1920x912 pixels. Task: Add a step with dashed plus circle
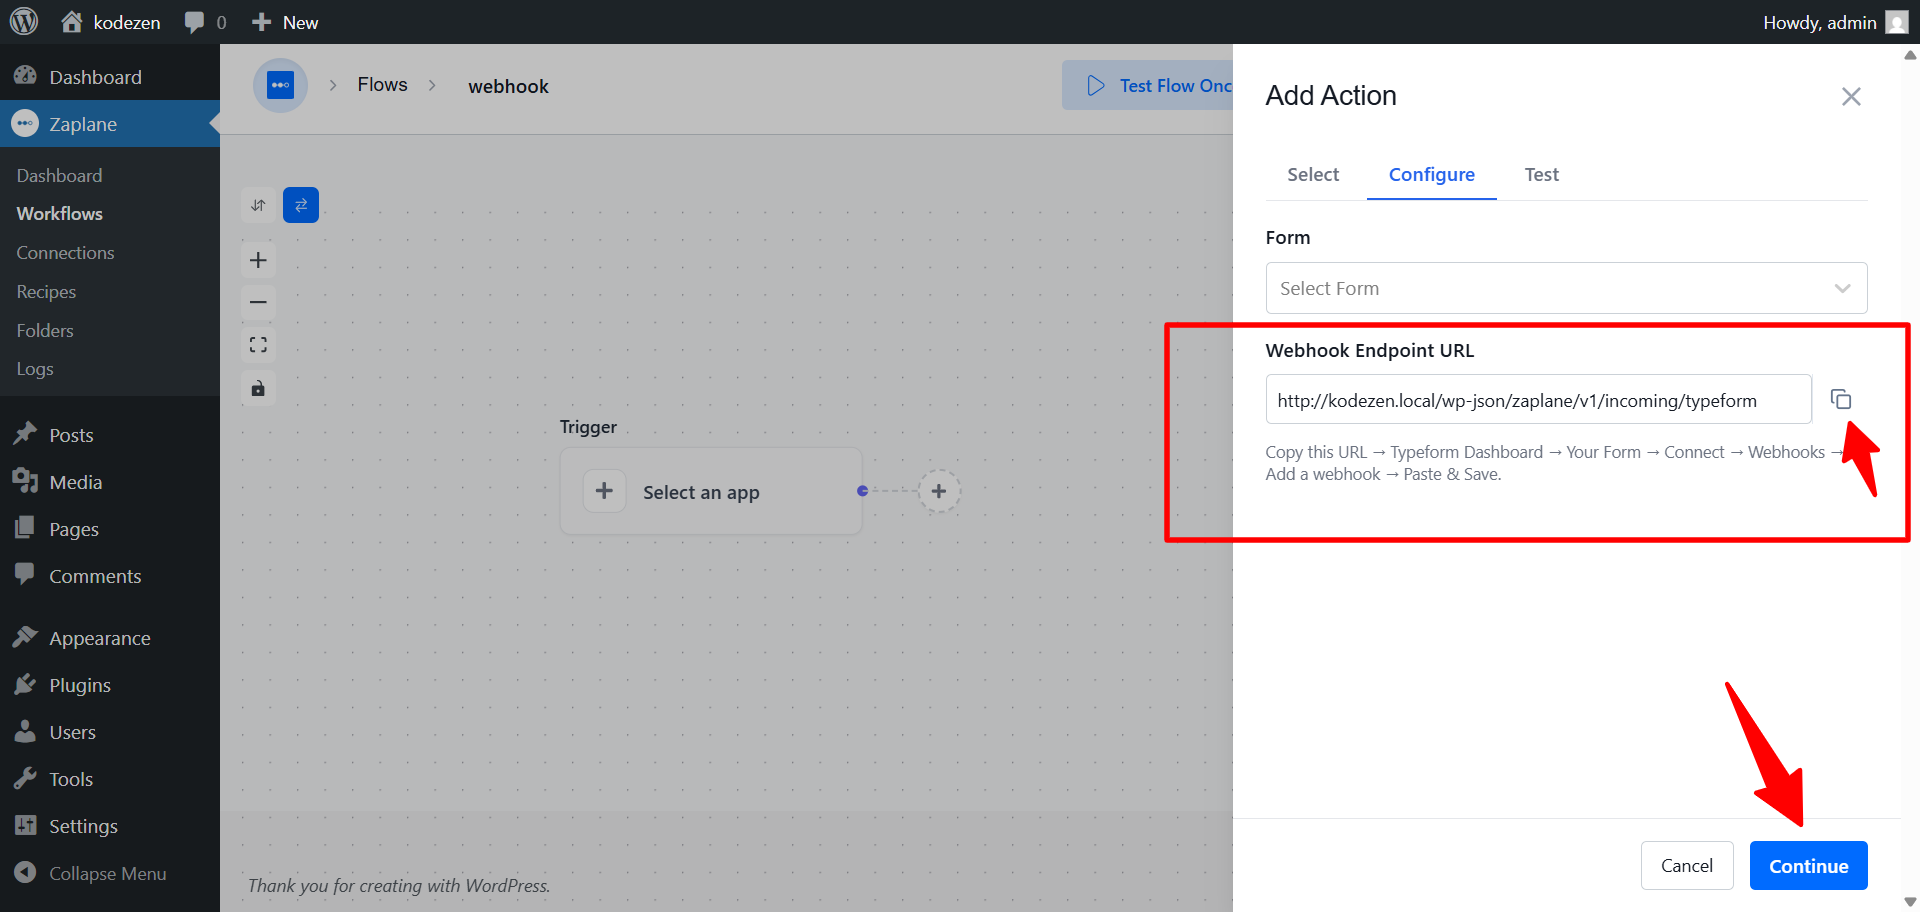click(x=939, y=491)
